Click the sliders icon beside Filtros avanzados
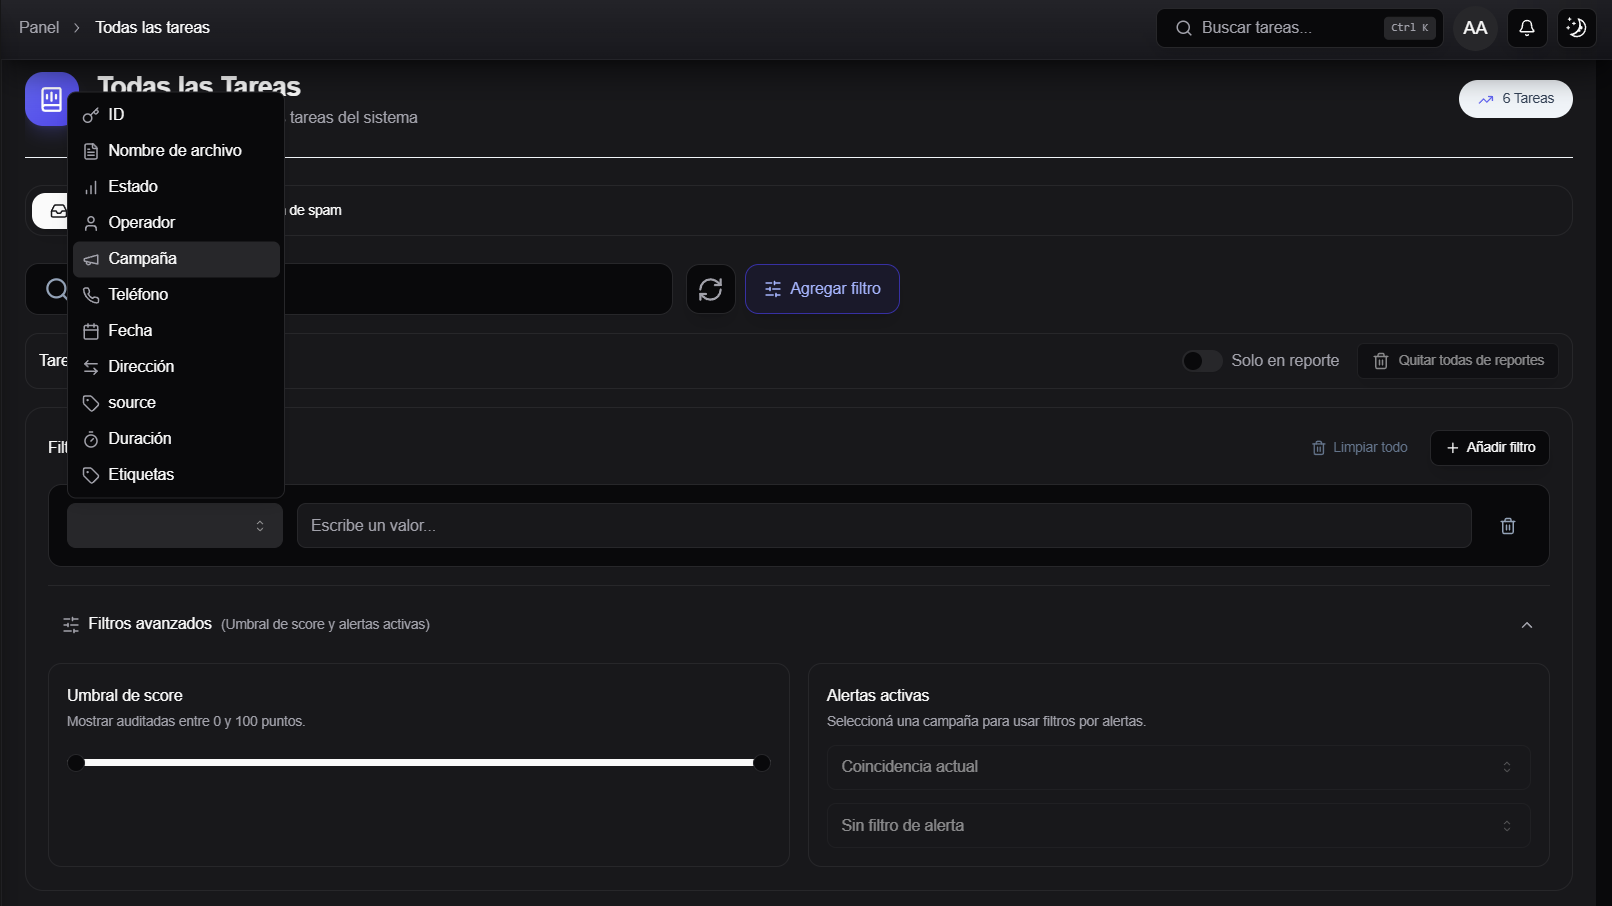This screenshot has height=906, width=1612. point(71,625)
